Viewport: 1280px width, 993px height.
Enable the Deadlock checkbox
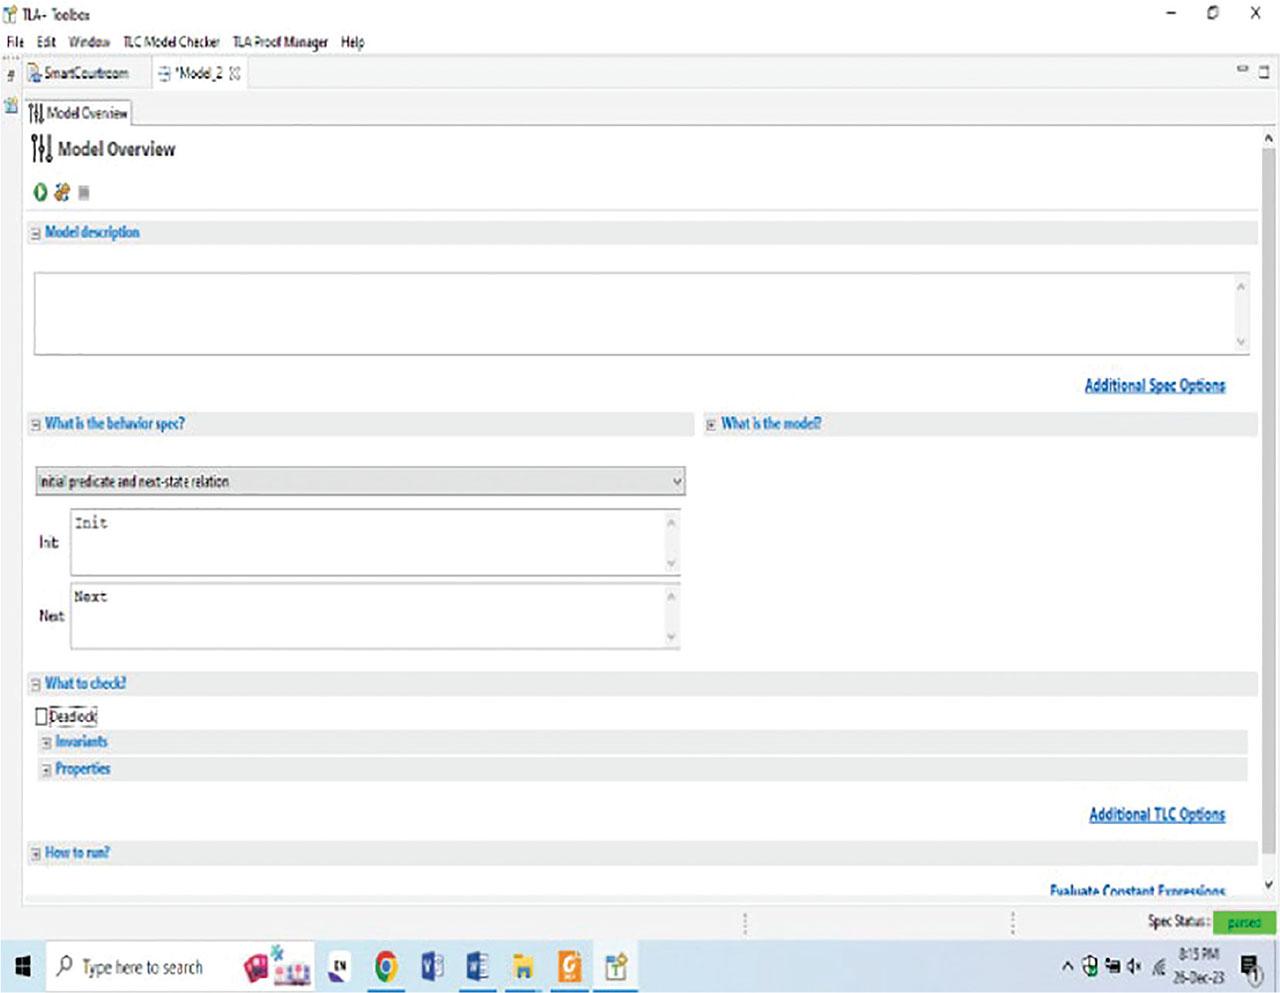click(41, 716)
